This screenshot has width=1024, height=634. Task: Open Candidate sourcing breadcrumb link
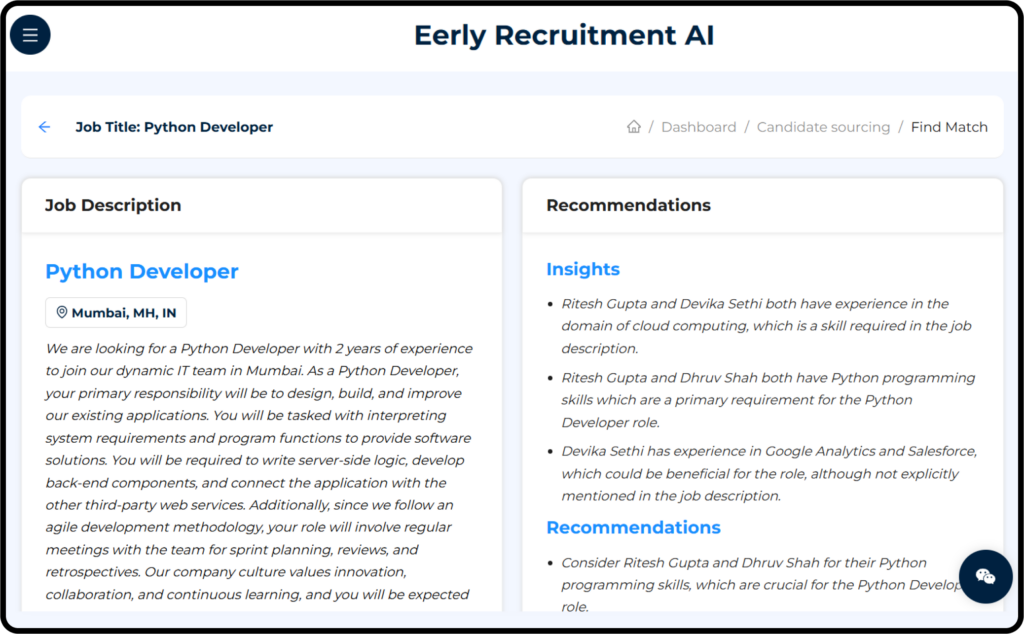823,127
